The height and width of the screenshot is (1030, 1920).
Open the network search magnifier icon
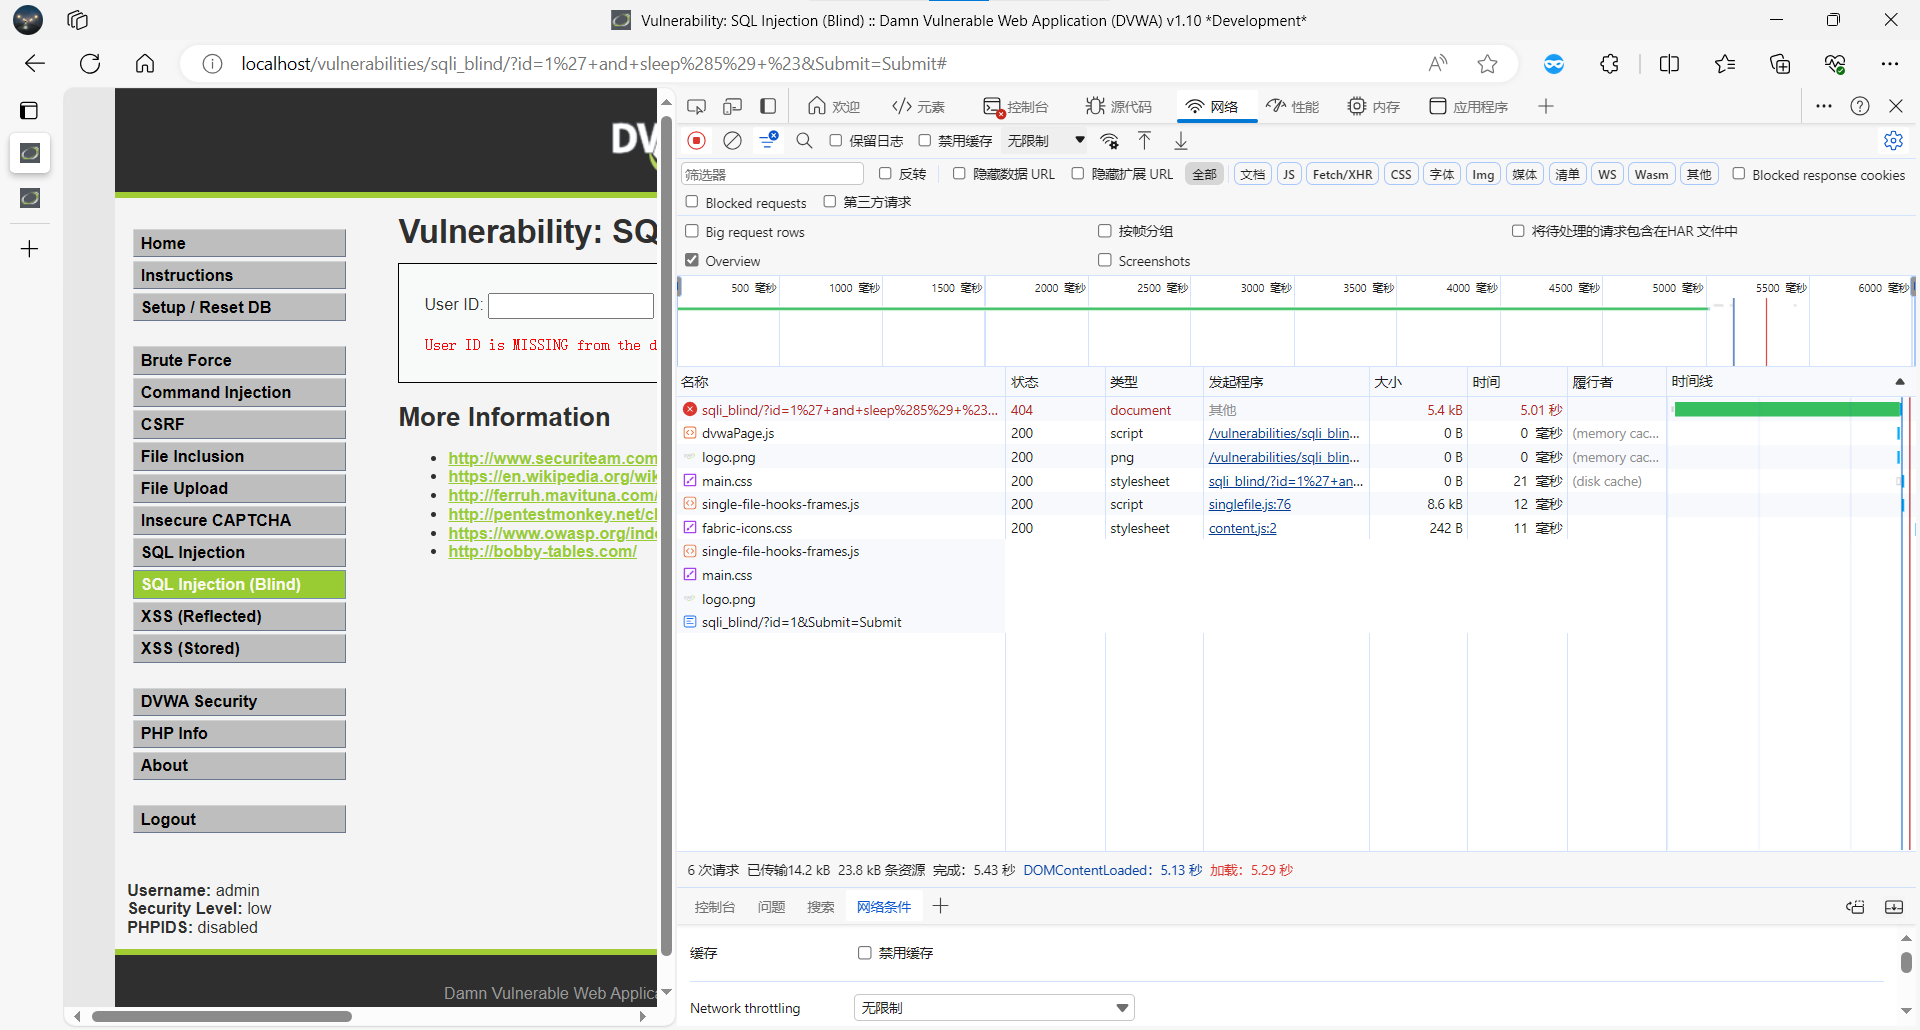[804, 141]
